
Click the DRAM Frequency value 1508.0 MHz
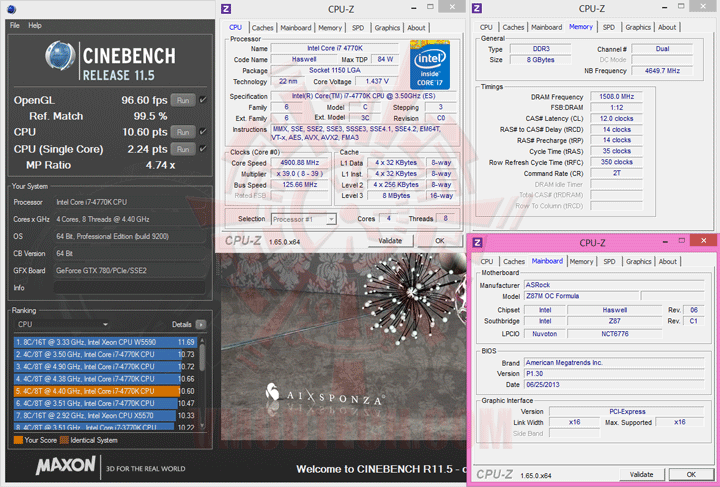pos(616,97)
